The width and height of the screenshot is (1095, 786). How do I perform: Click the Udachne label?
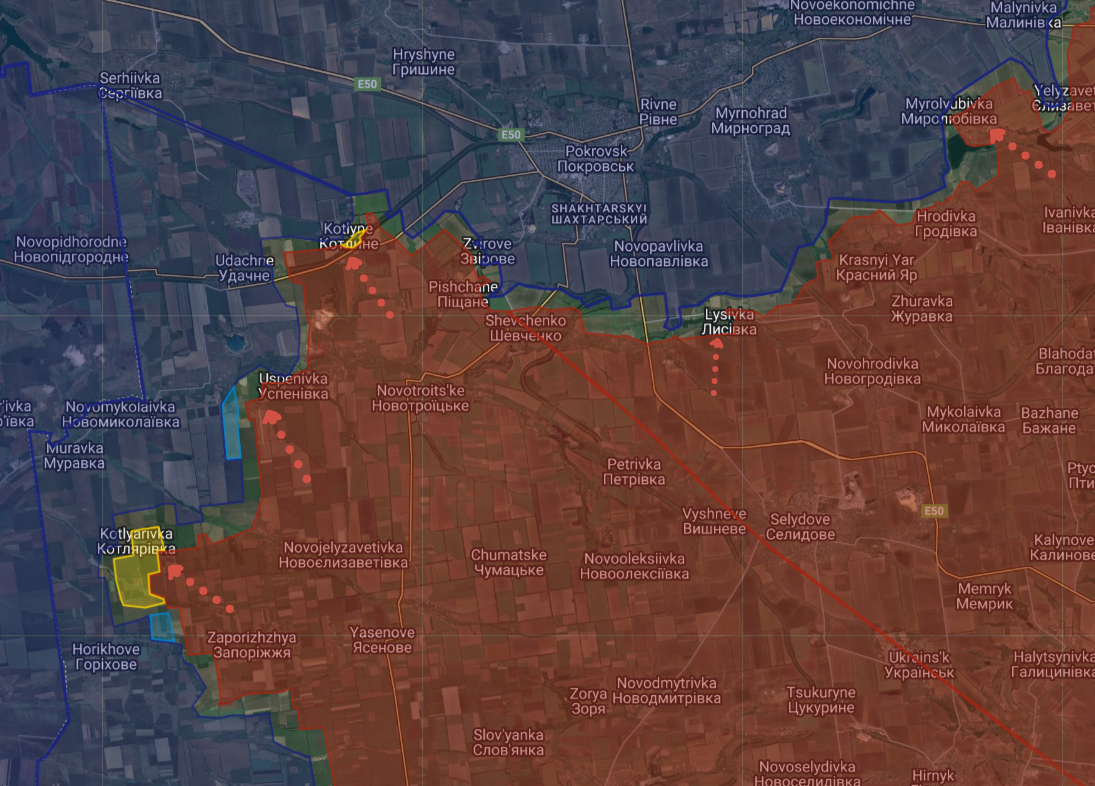pos(244,268)
